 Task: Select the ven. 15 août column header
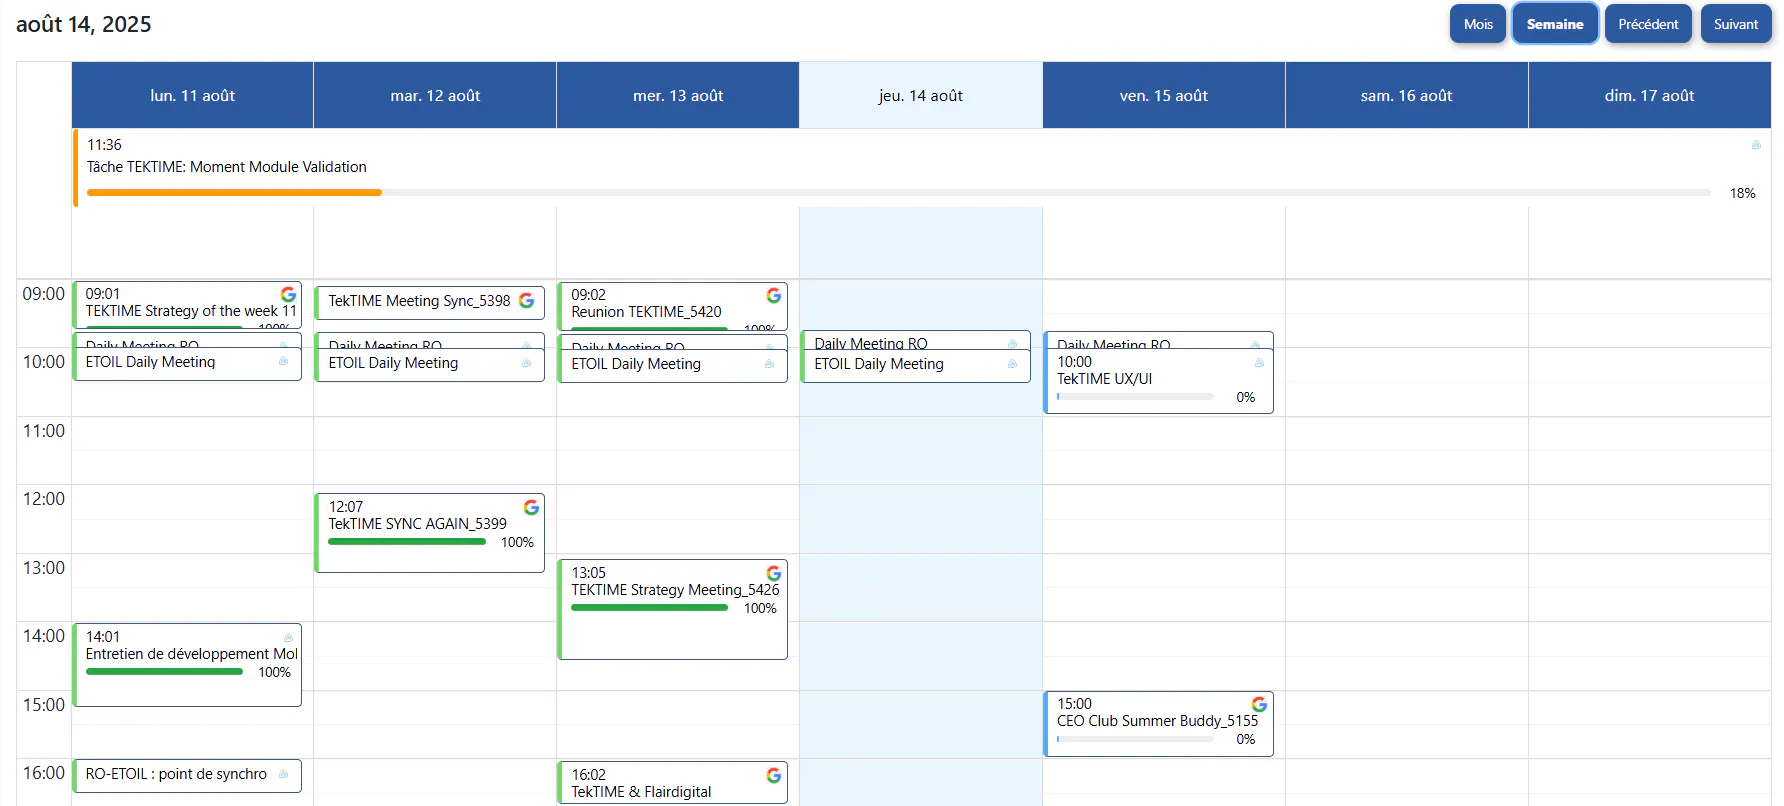coord(1164,95)
